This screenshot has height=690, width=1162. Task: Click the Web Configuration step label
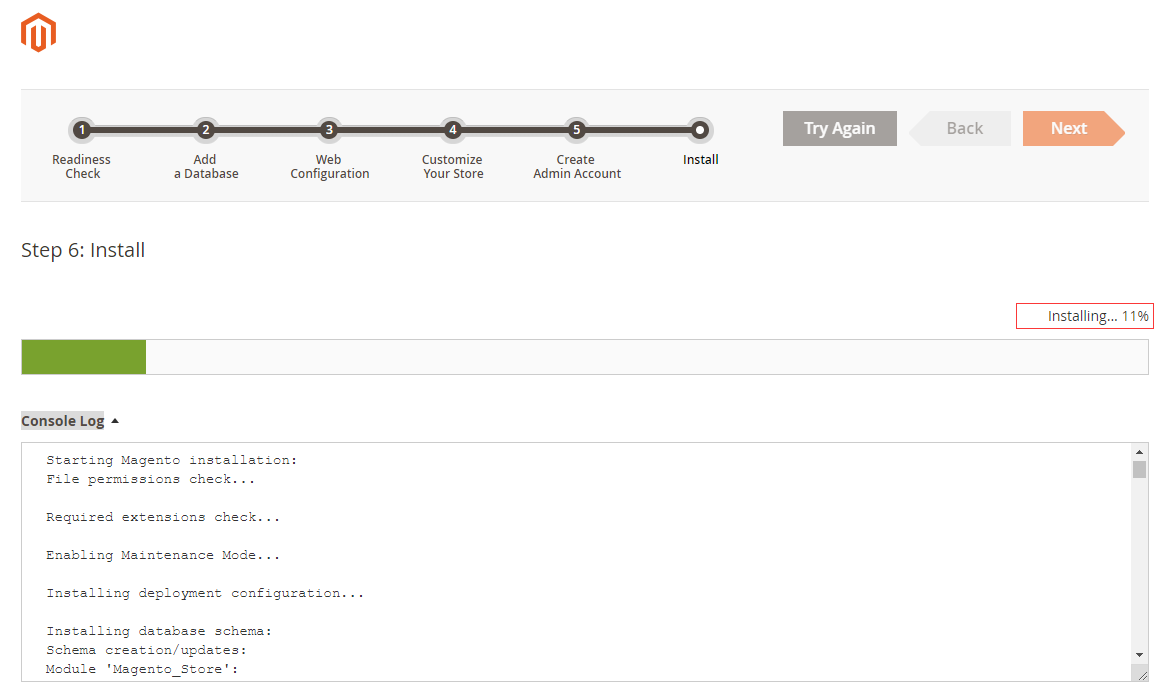pyautogui.click(x=329, y=166)
